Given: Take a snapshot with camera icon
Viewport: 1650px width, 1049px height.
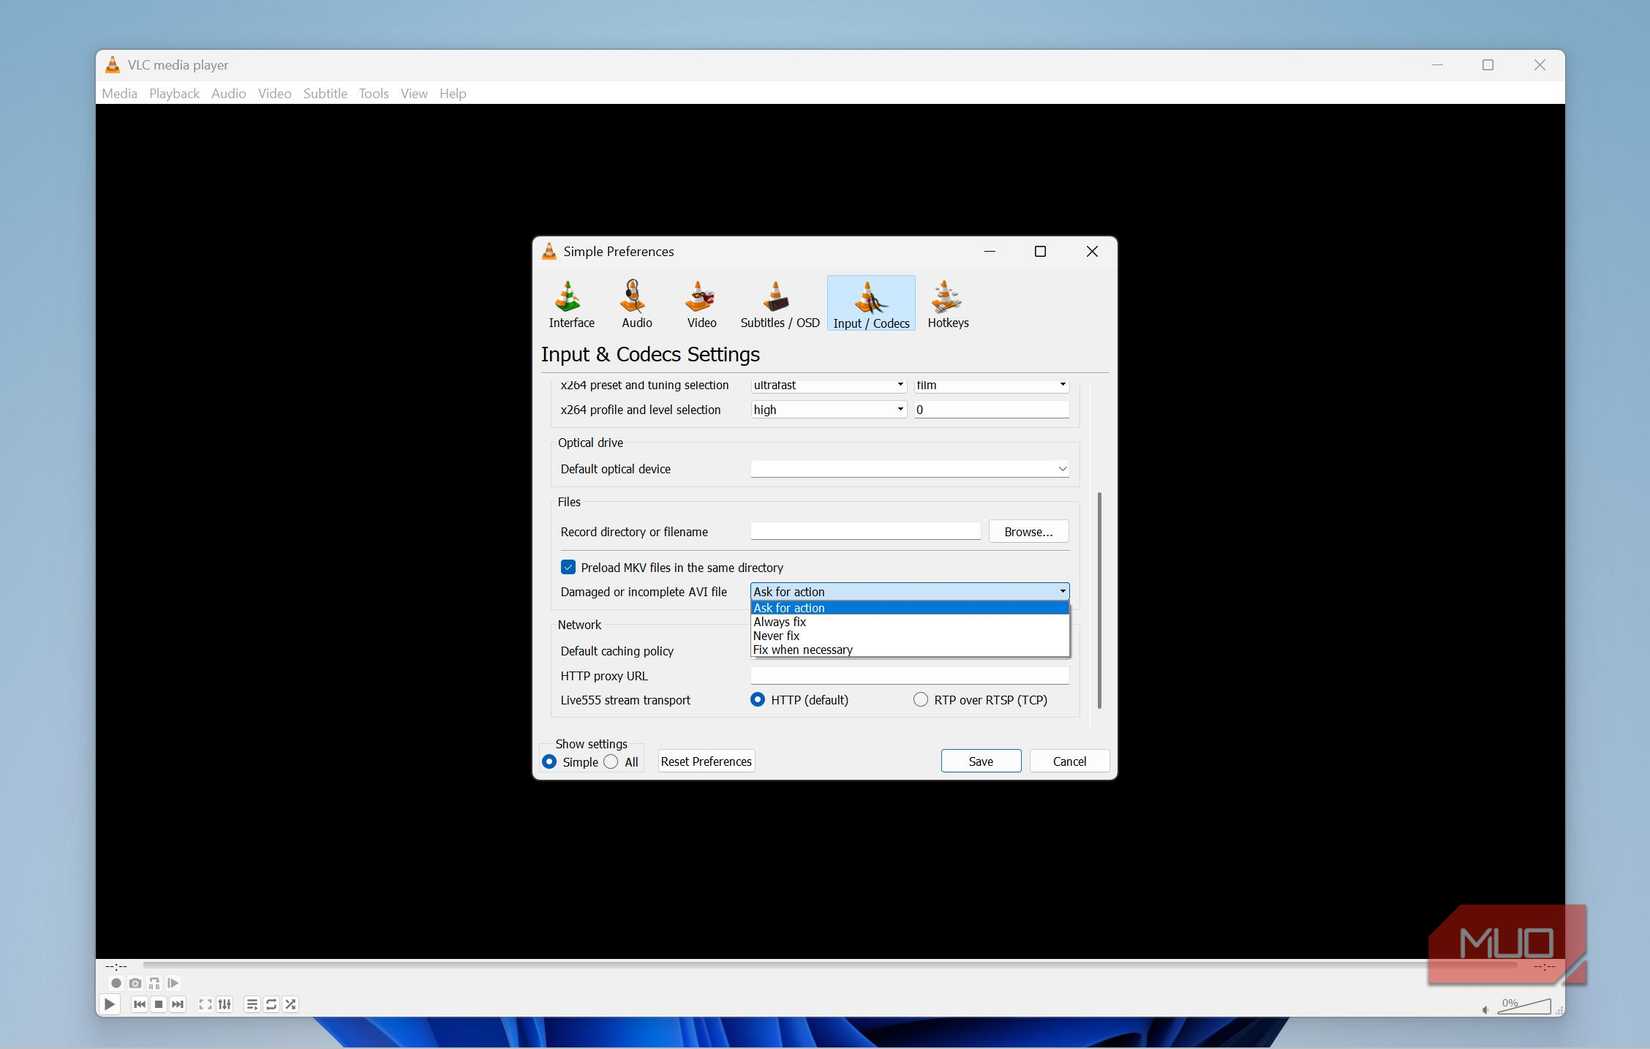Looking at the screenshot, I should click(x=135, y=983).
